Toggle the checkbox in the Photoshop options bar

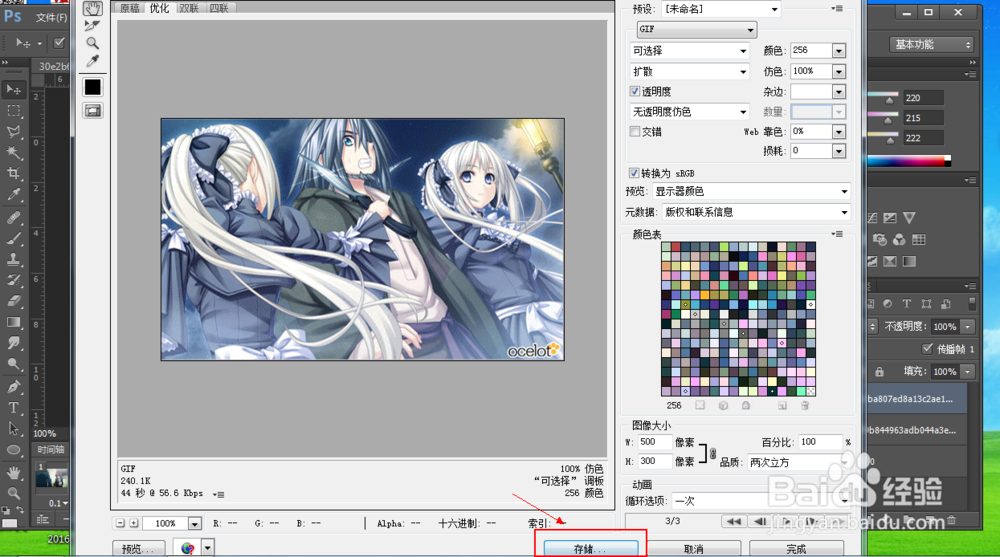point(59,43)
